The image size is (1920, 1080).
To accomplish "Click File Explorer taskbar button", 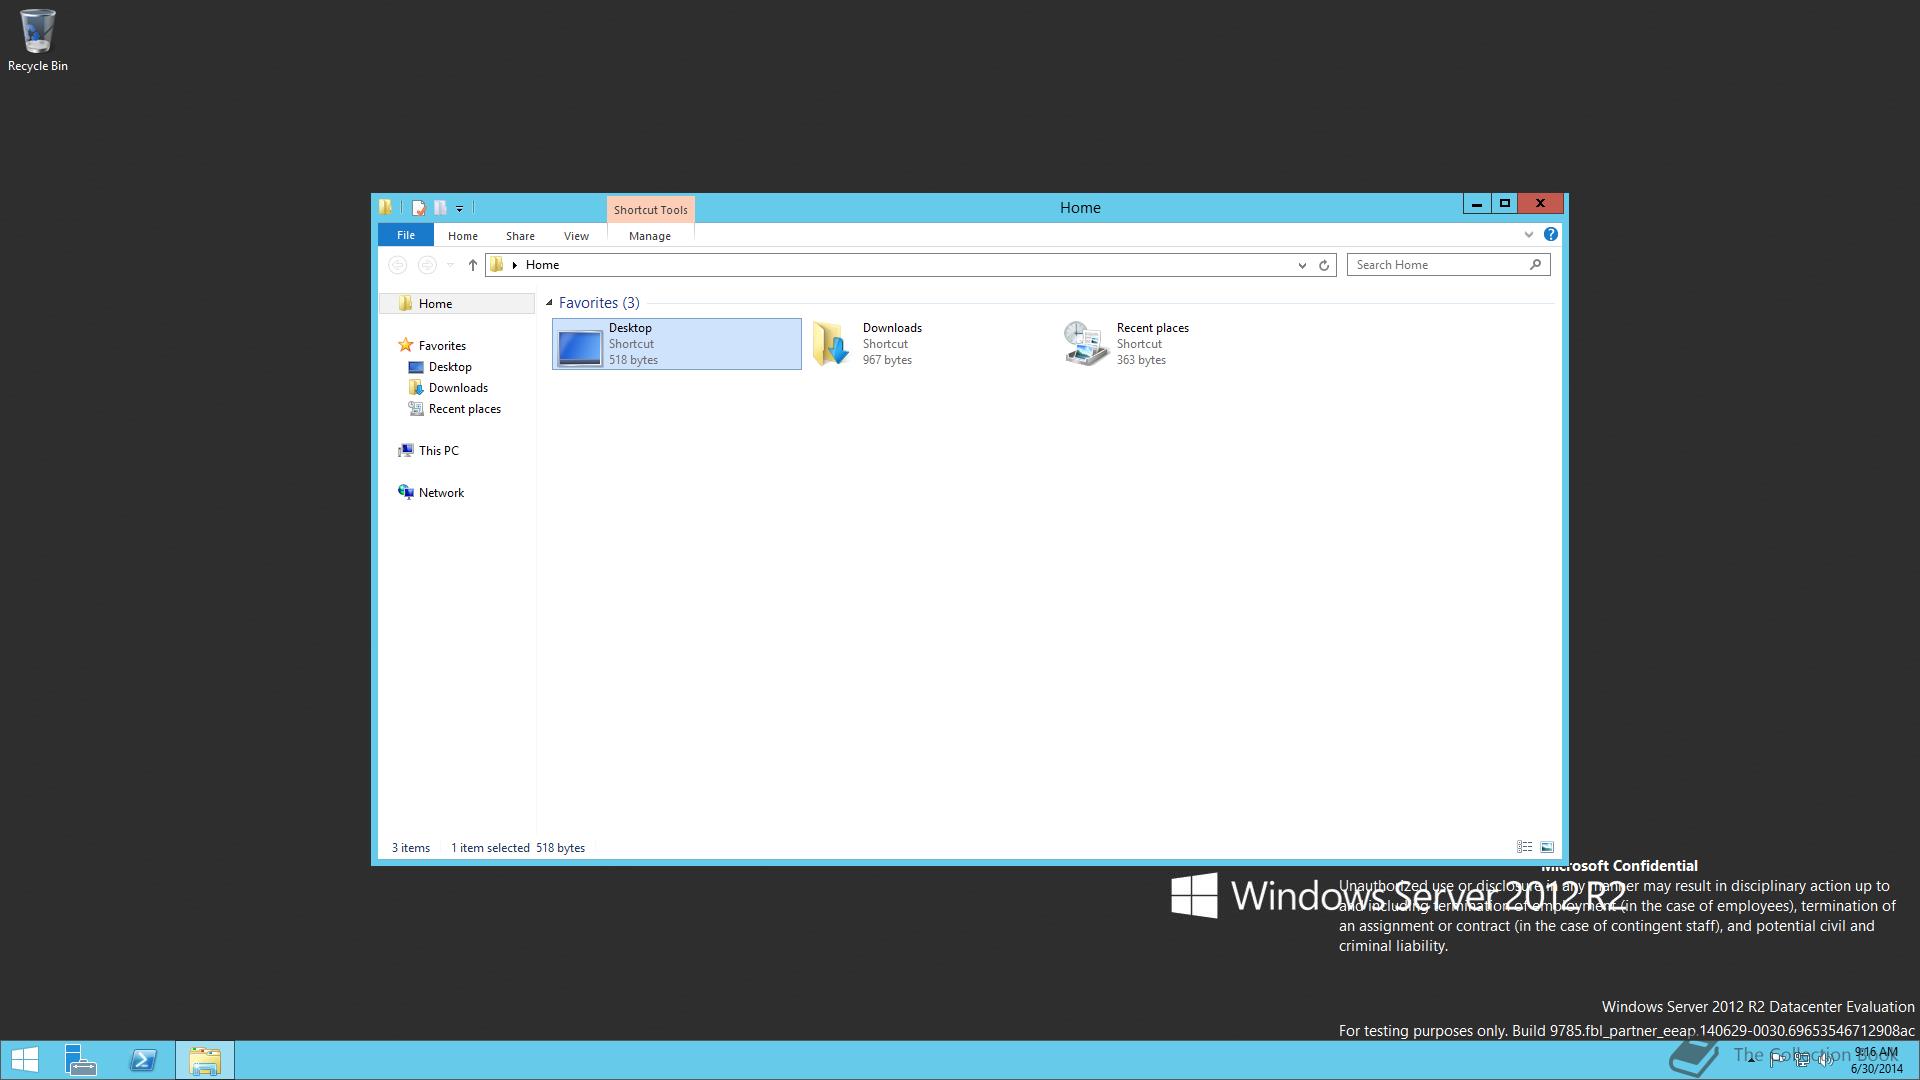I will pyautogui.click(x=205, y=1060).
